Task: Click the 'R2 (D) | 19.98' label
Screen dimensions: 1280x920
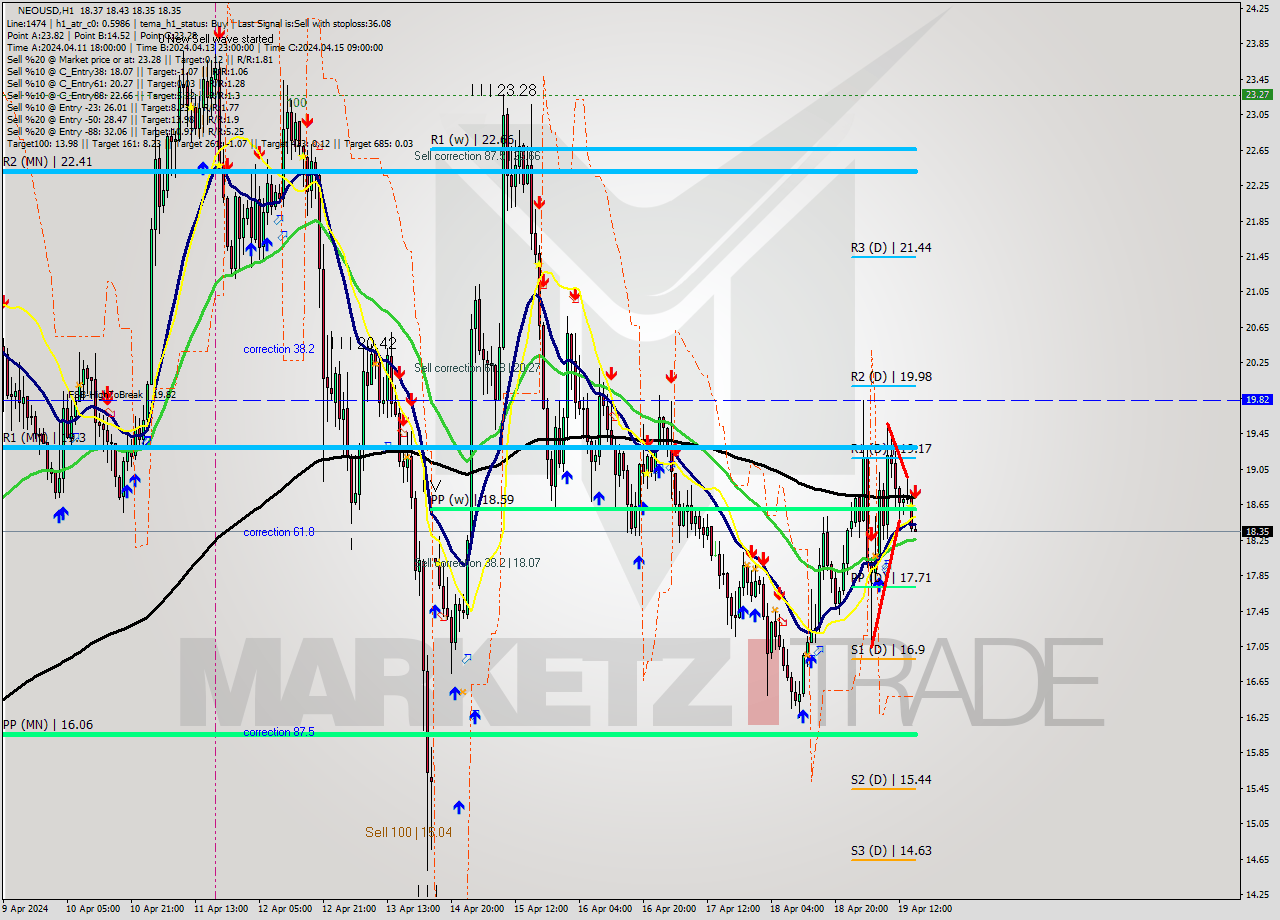Action: [891, 377]
